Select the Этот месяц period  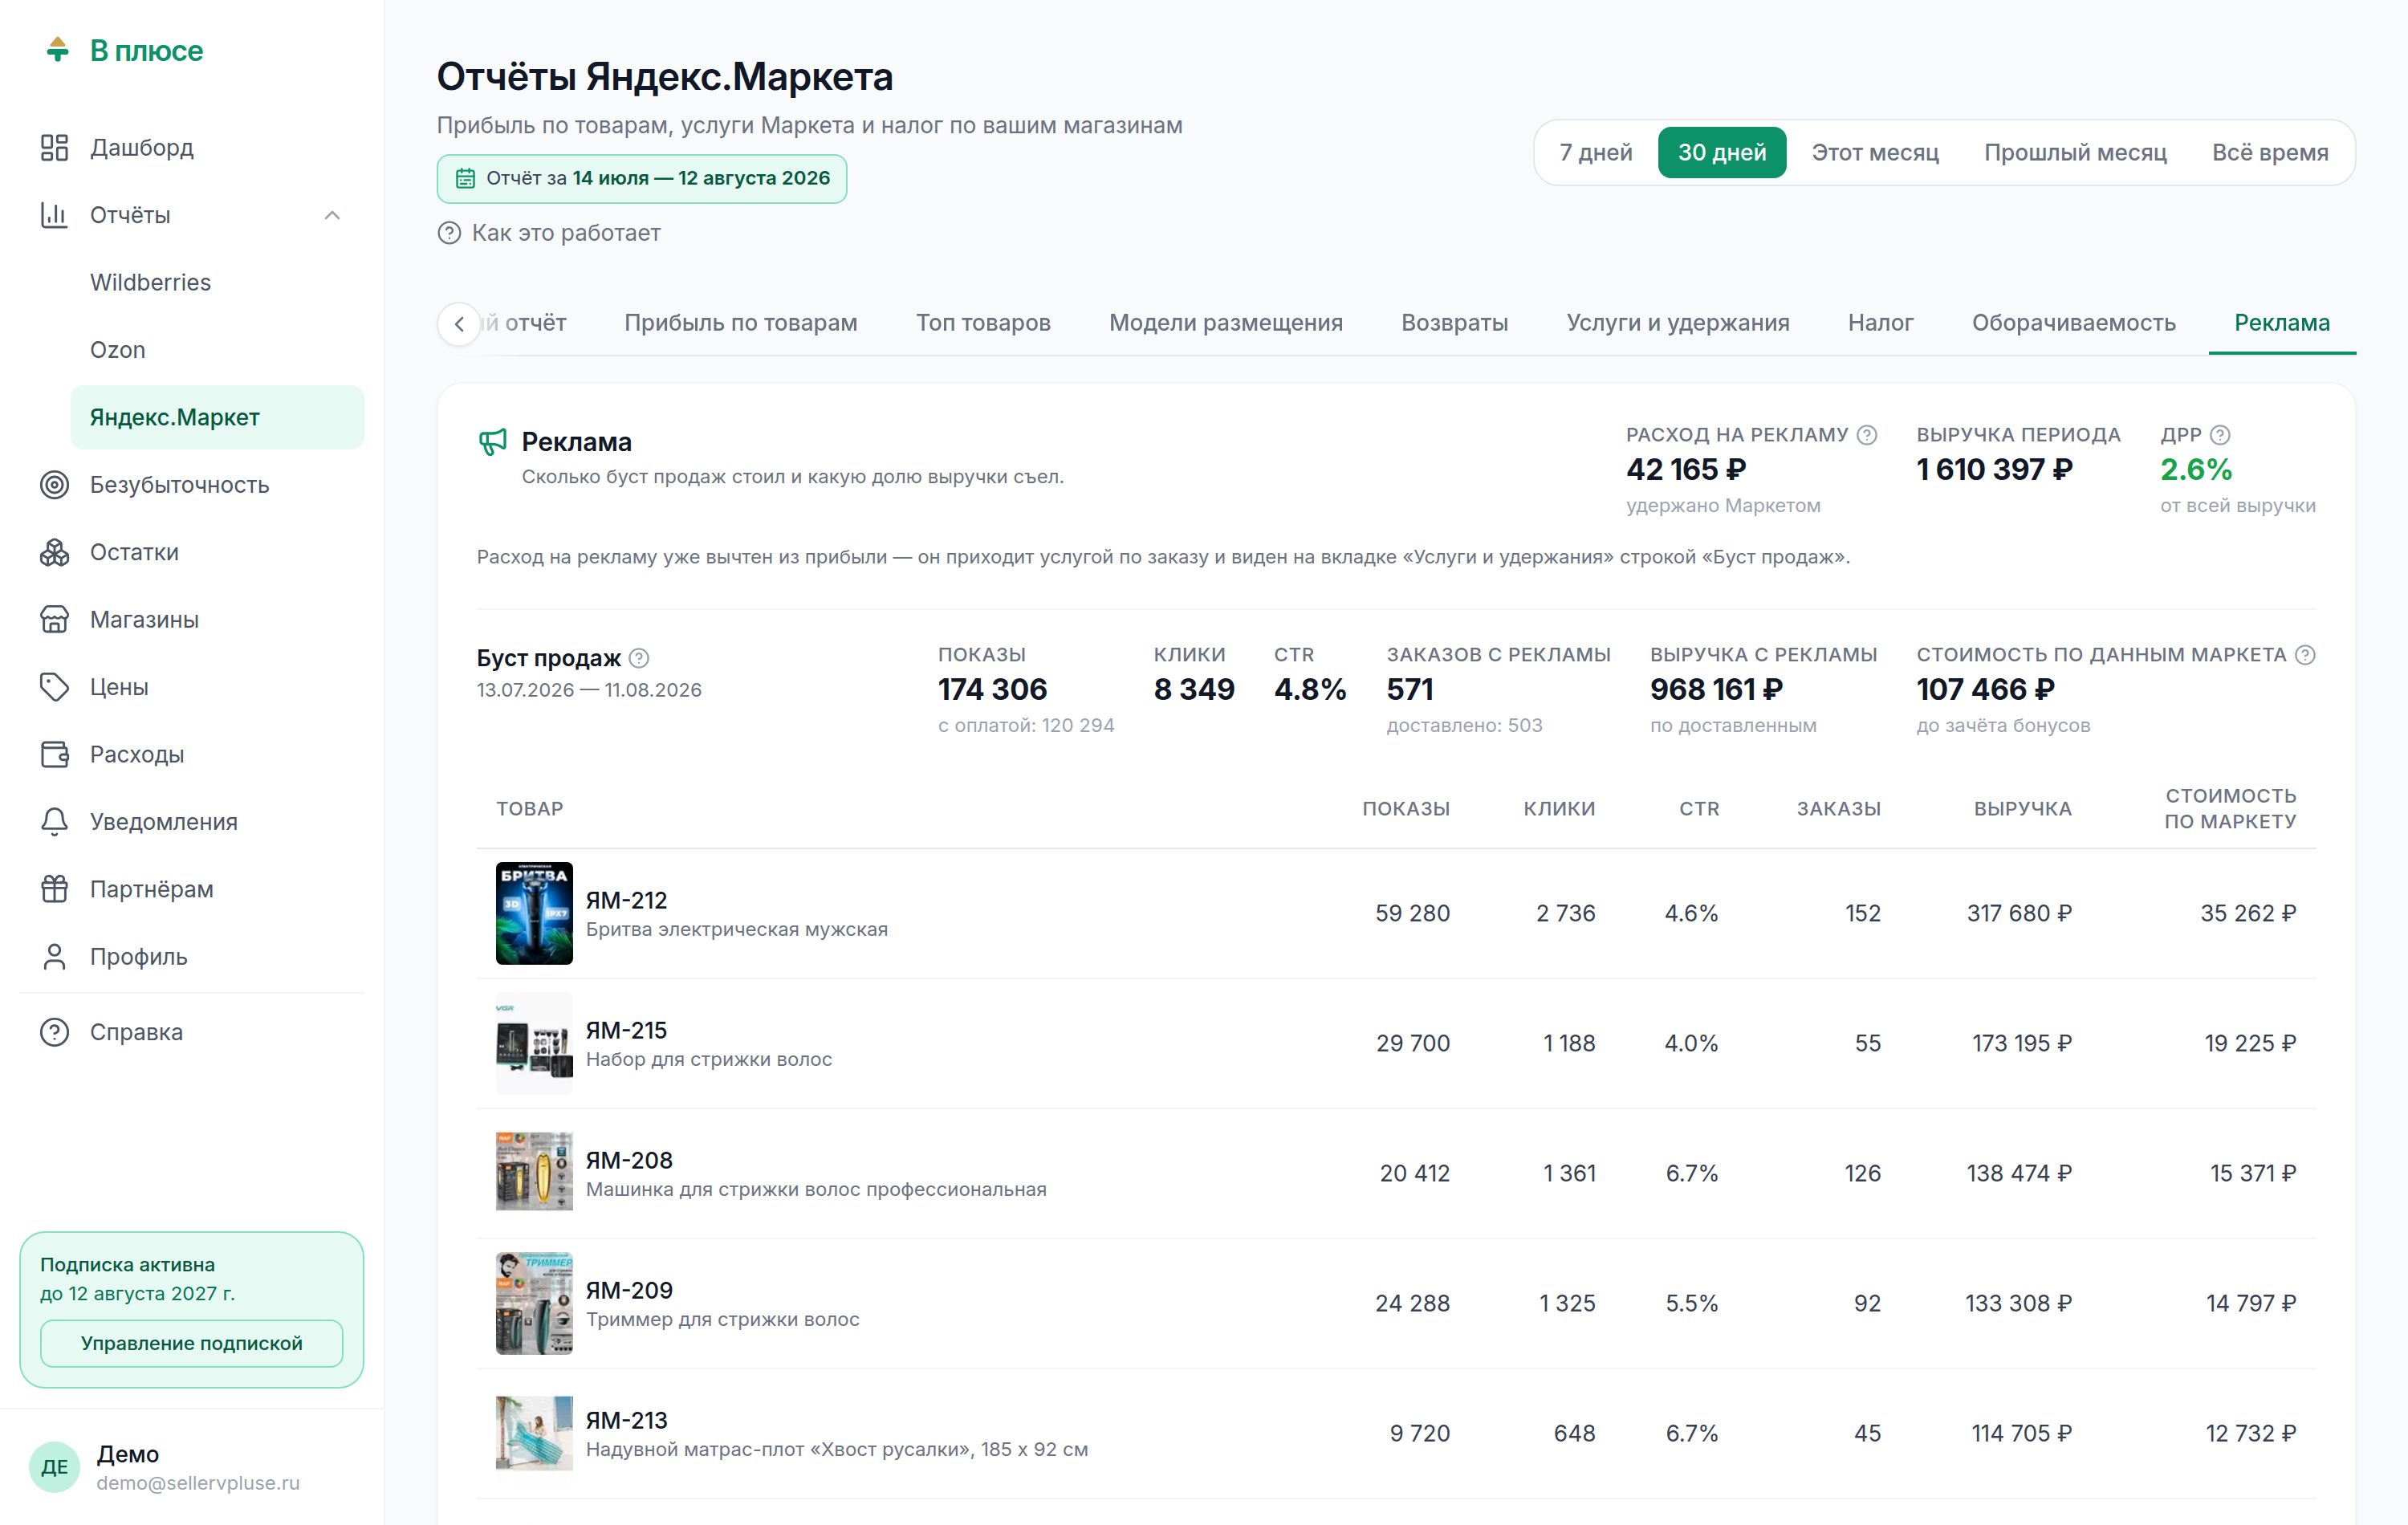1875,153
